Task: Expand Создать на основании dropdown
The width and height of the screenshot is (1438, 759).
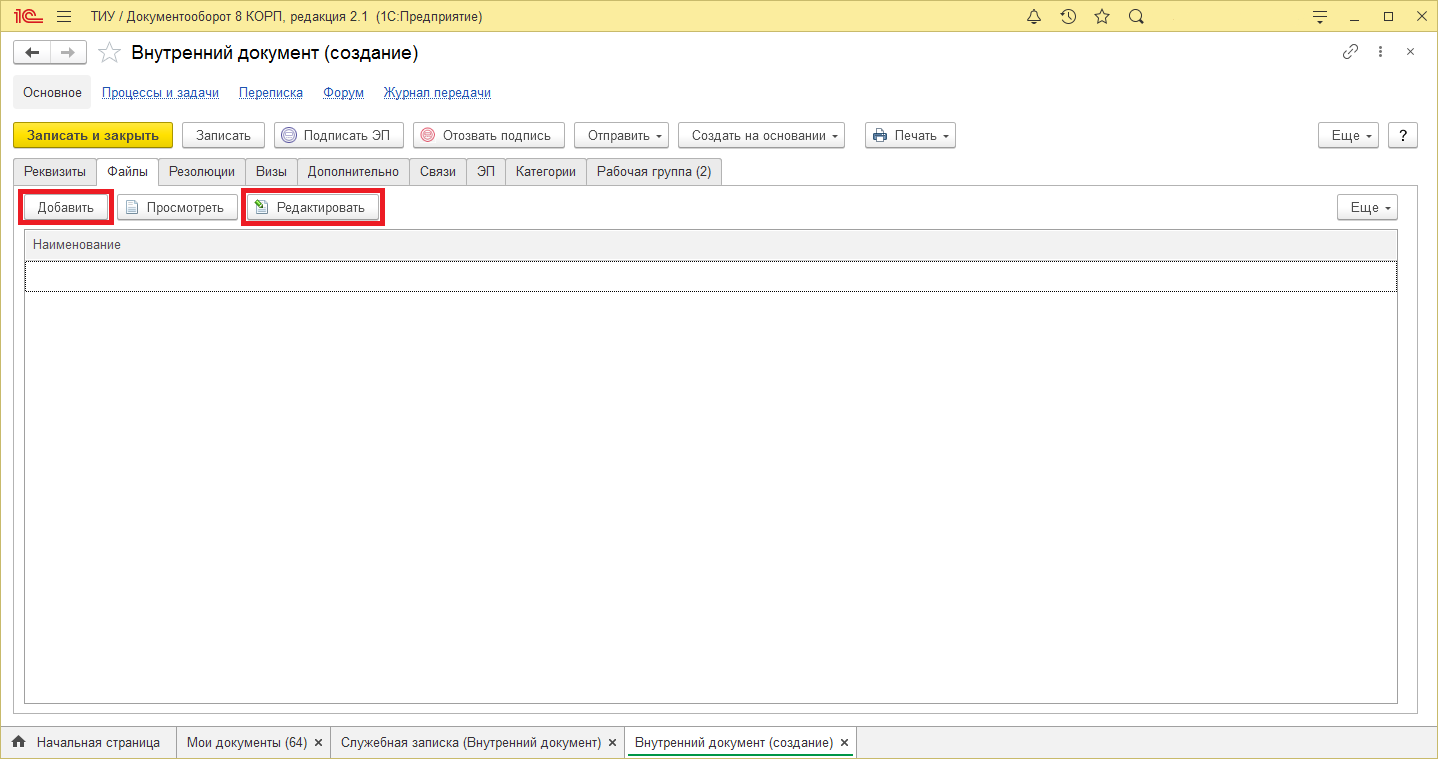Action: [761, 135]
